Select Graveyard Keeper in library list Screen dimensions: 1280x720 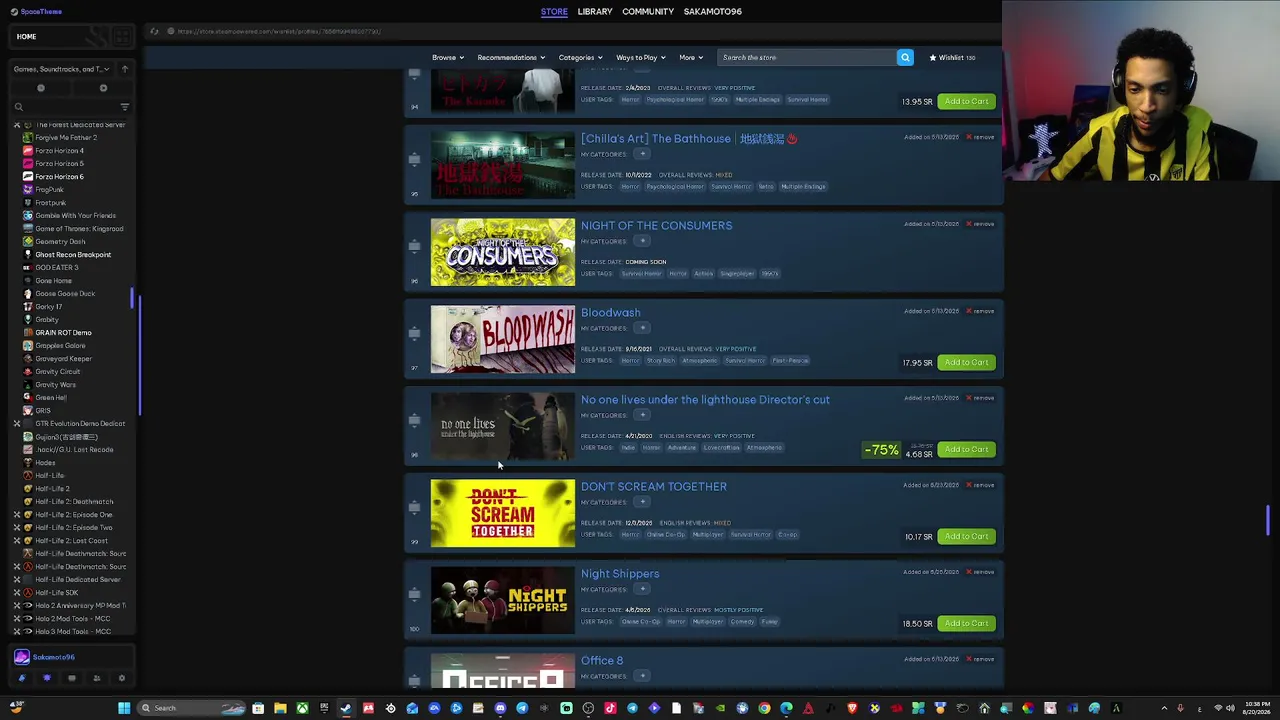[x=63, y=359]
